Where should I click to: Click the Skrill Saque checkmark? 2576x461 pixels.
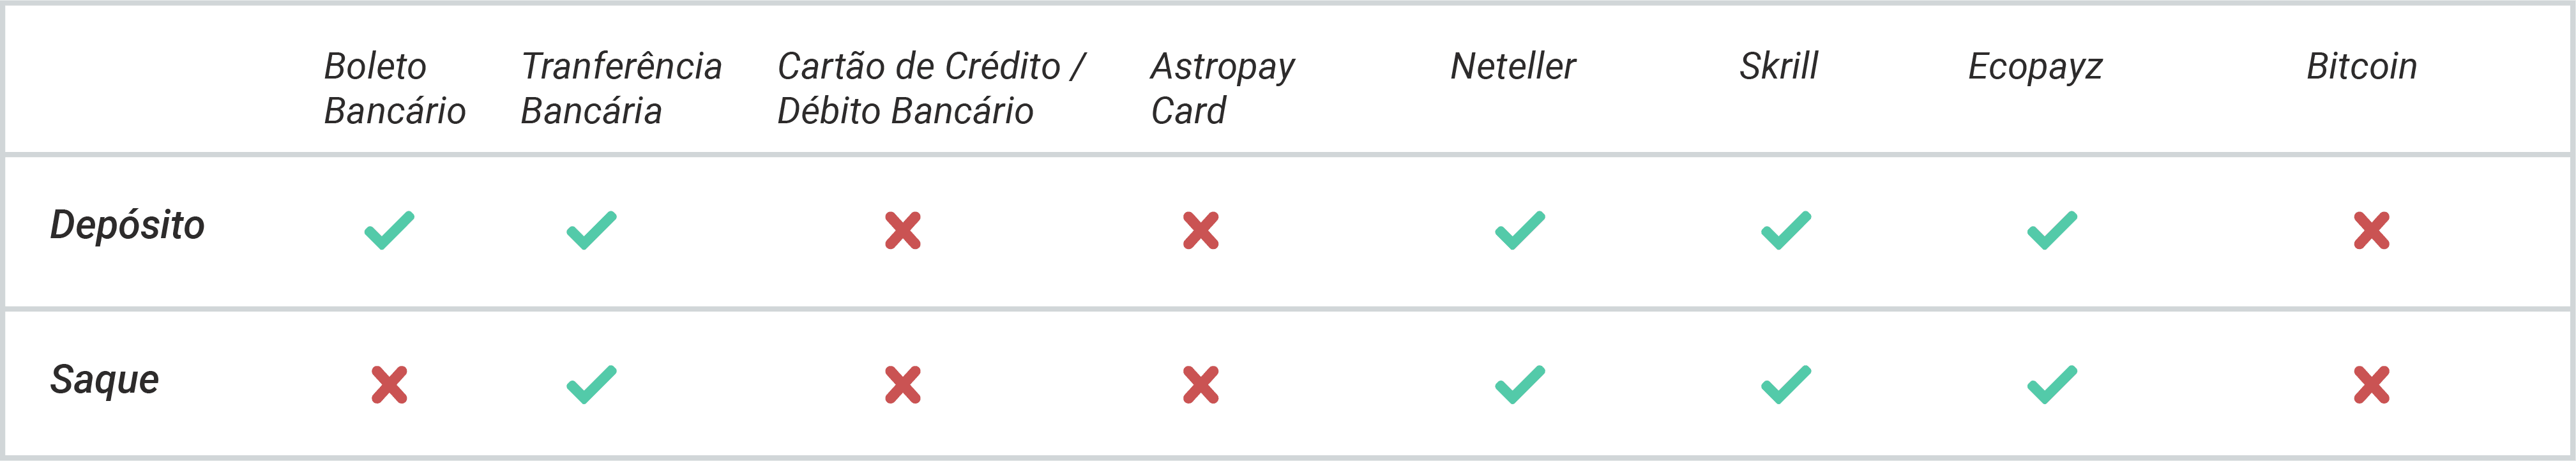(1786, 385)
